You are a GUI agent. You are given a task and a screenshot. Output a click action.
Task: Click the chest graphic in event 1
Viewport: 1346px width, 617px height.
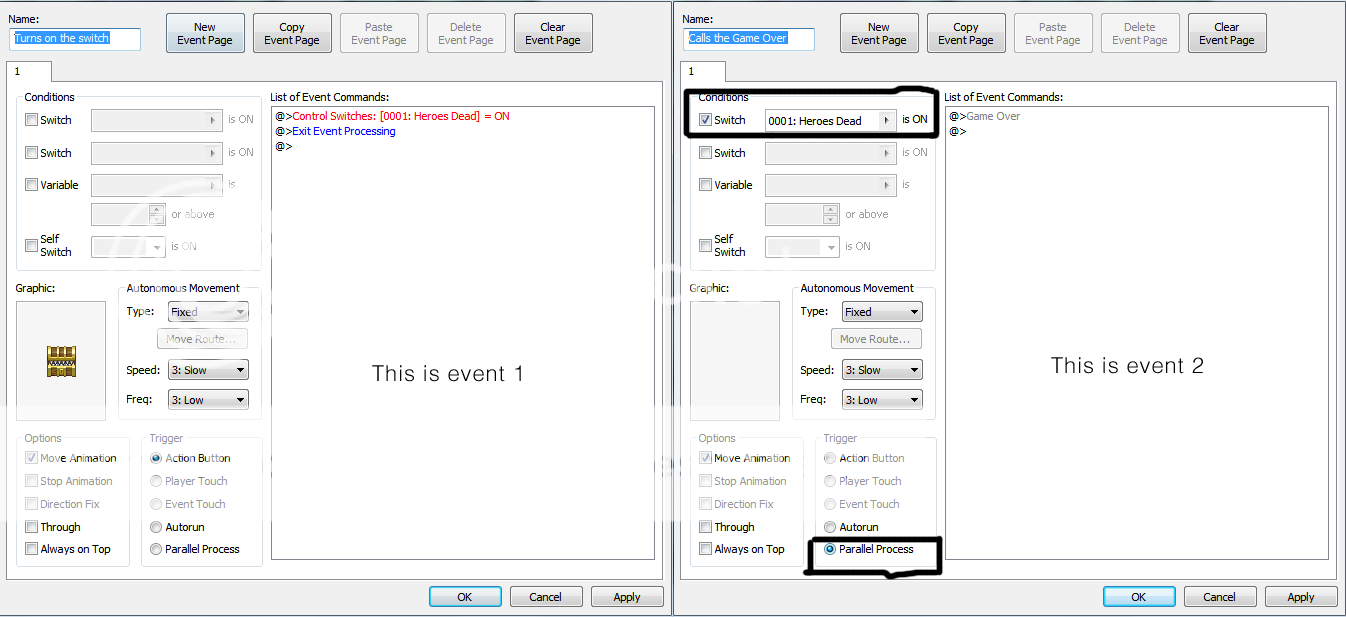(x=61, y=361)
